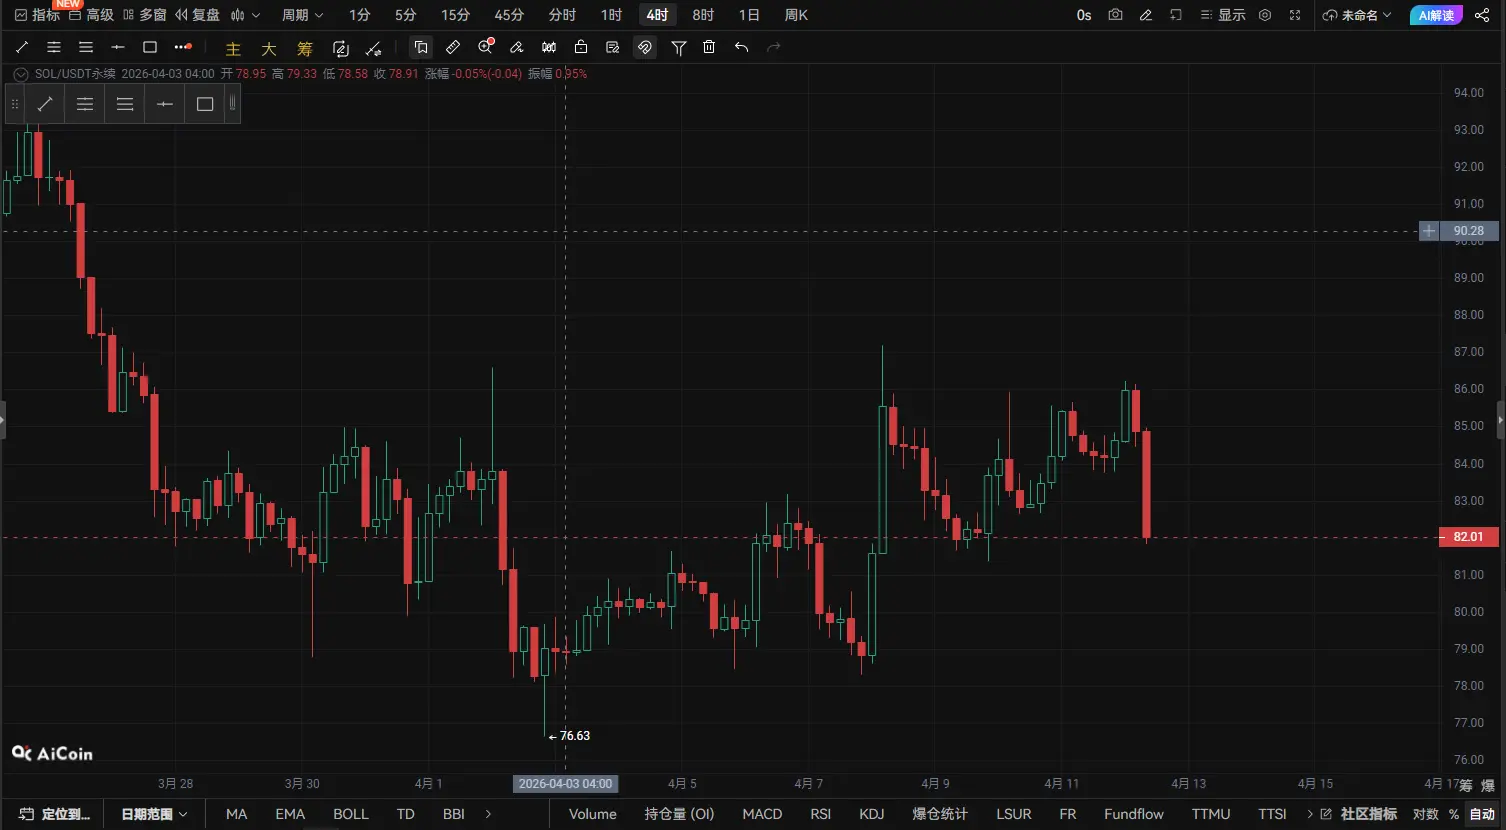Select the second drawing tool with three lines

(54, 47)
